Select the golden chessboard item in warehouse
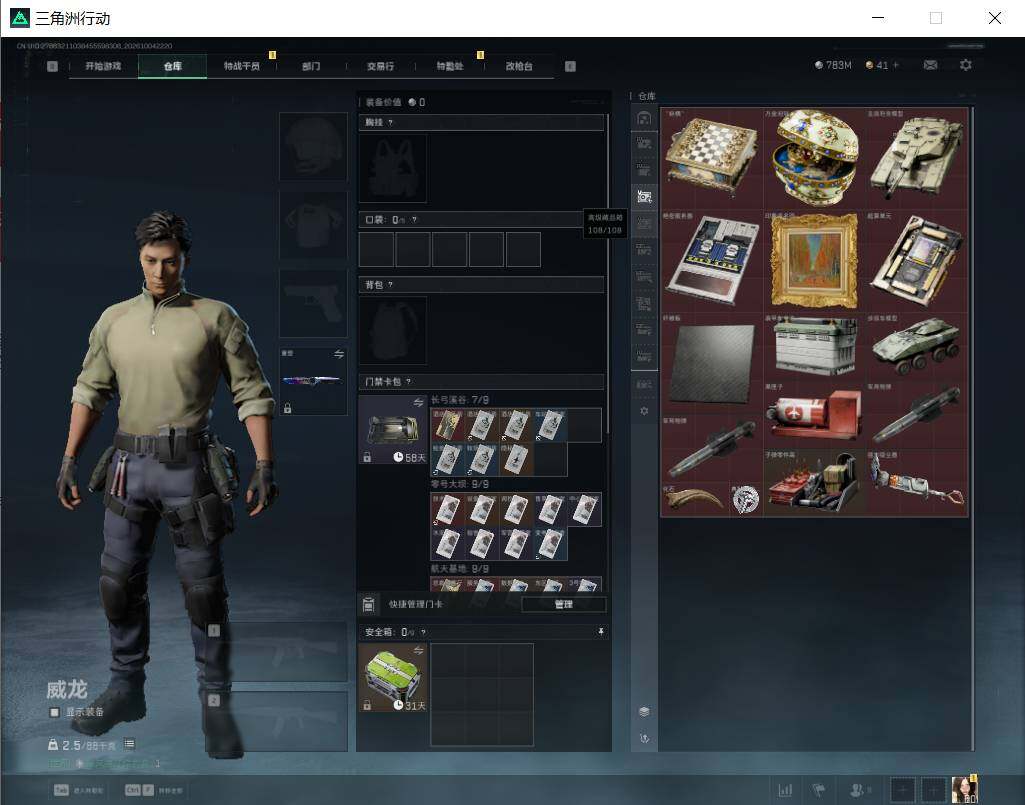Image resolution: width=1025 pixels, height=805 pixels. click(711, 157)
